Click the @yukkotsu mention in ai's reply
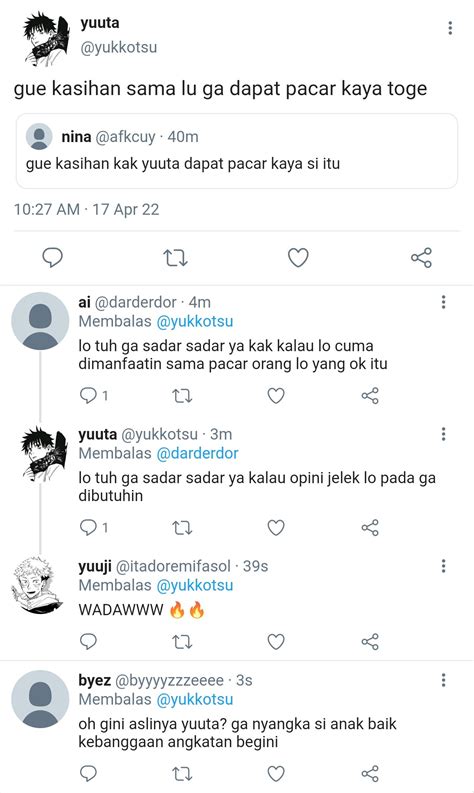Image resolution: width=474 pixels, height=793 pixels. (x=195, y=321)
